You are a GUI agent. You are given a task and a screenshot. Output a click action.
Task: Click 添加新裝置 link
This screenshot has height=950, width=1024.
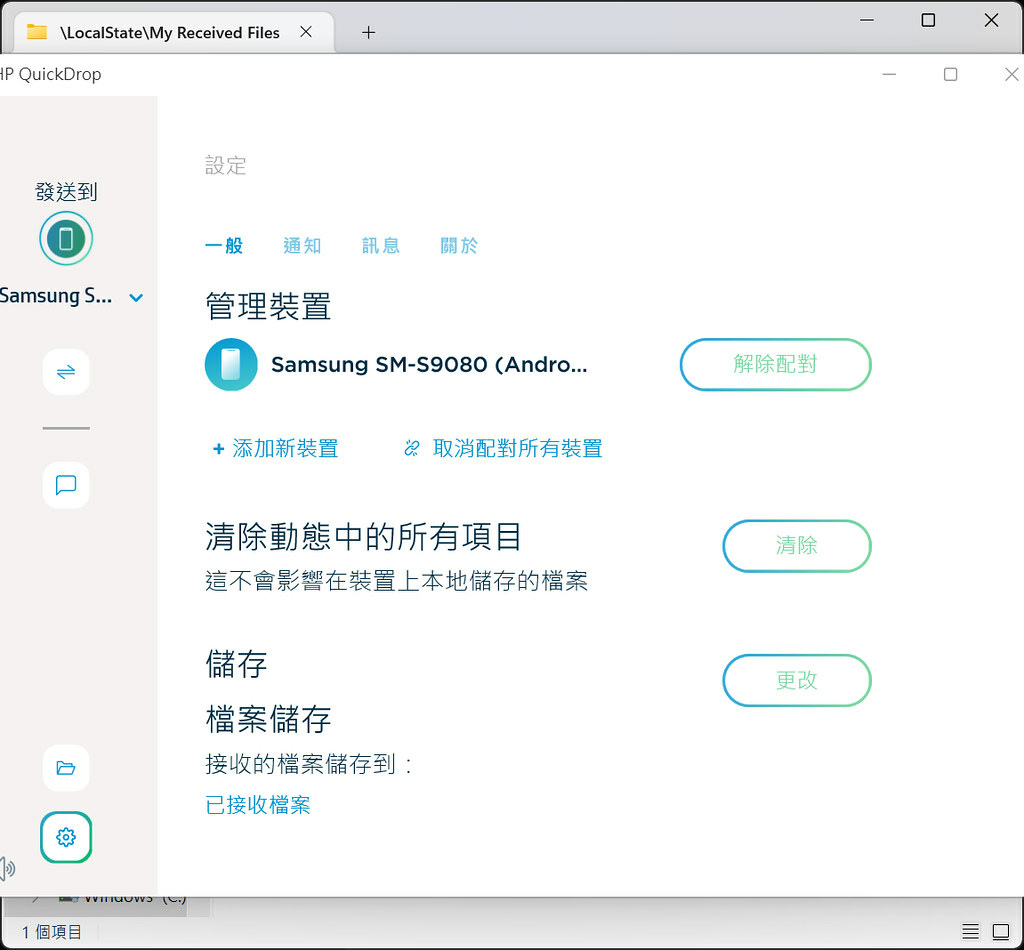click(285, 449)
